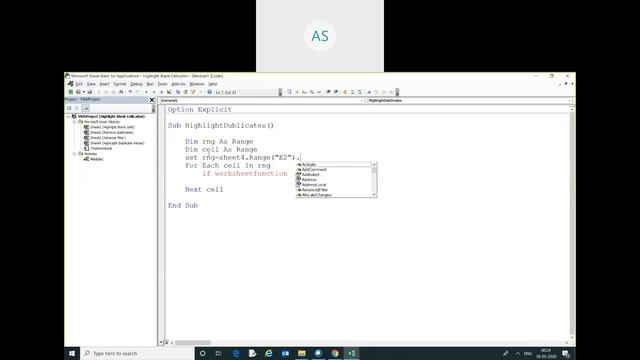Click the View Microsoft Excel toolbar icon
The width and height of the screenshot is (640, 360).
(x=70, y=92)
